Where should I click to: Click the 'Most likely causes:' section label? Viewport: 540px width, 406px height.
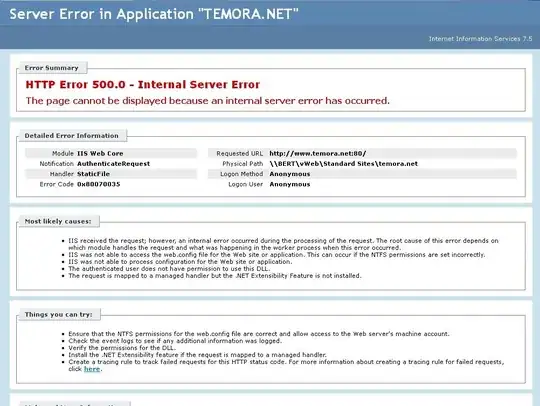click(58, 221)
